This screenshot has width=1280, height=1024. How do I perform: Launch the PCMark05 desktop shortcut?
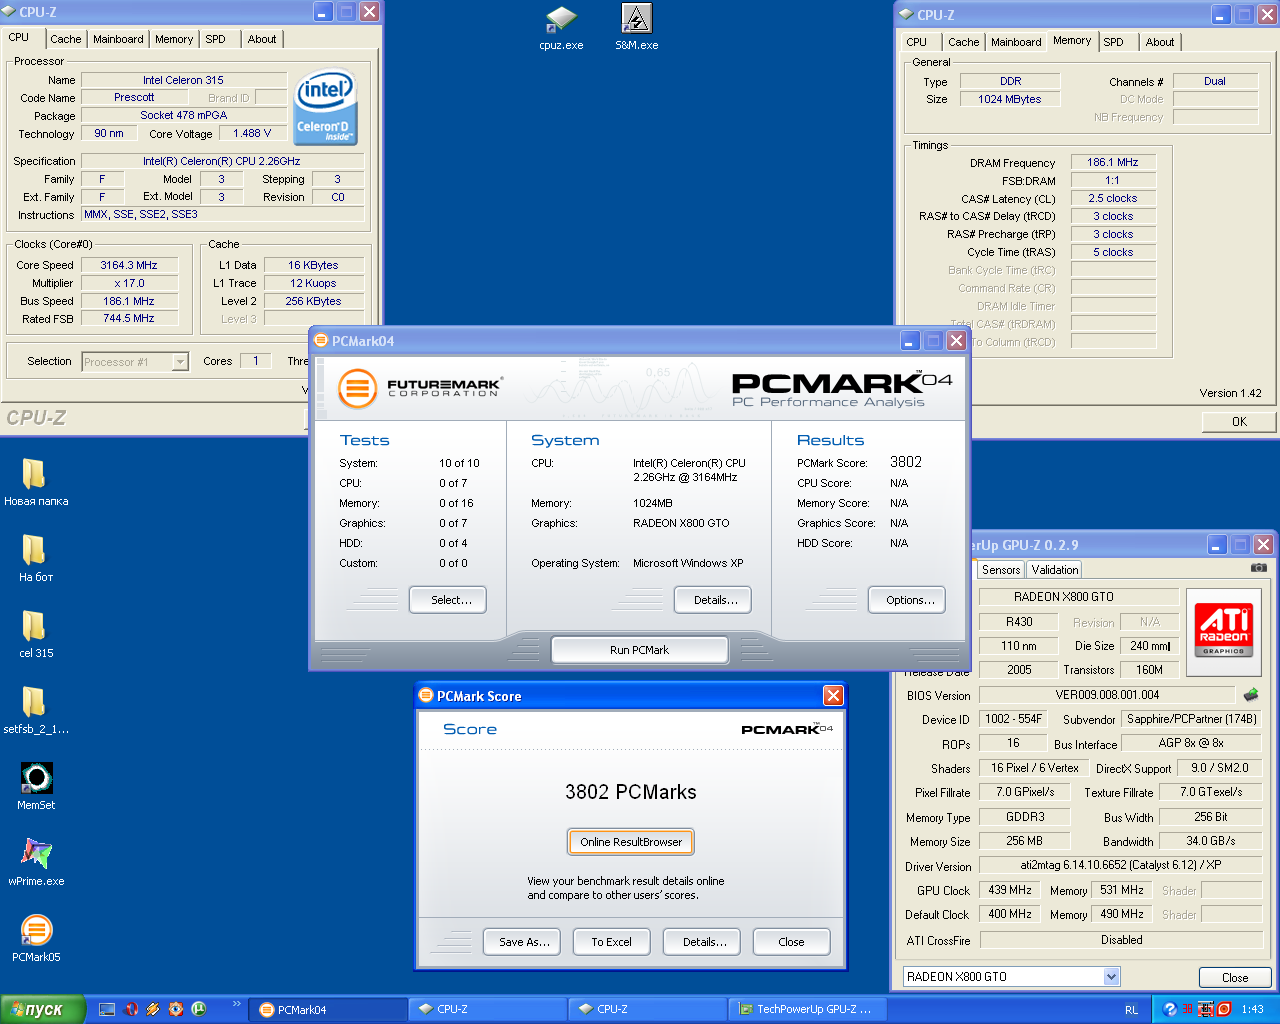coord(36,938)
